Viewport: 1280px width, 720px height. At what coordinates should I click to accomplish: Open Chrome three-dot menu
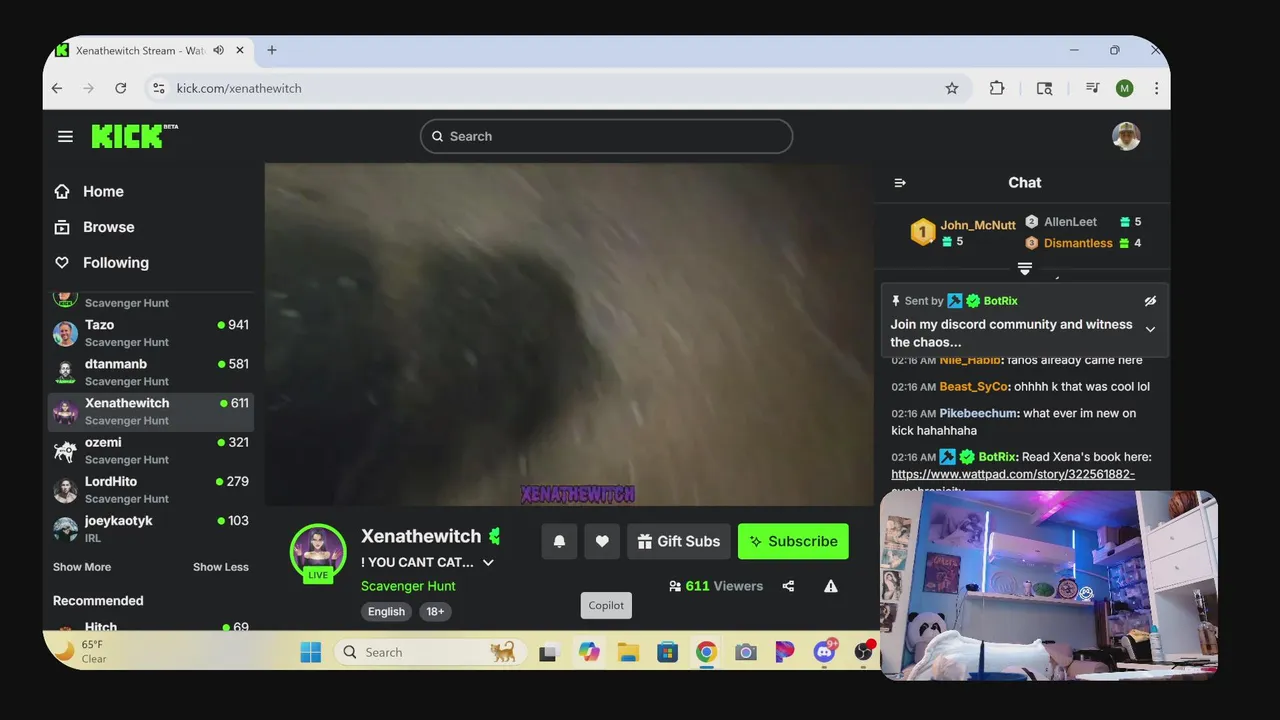coord(1156,88)
